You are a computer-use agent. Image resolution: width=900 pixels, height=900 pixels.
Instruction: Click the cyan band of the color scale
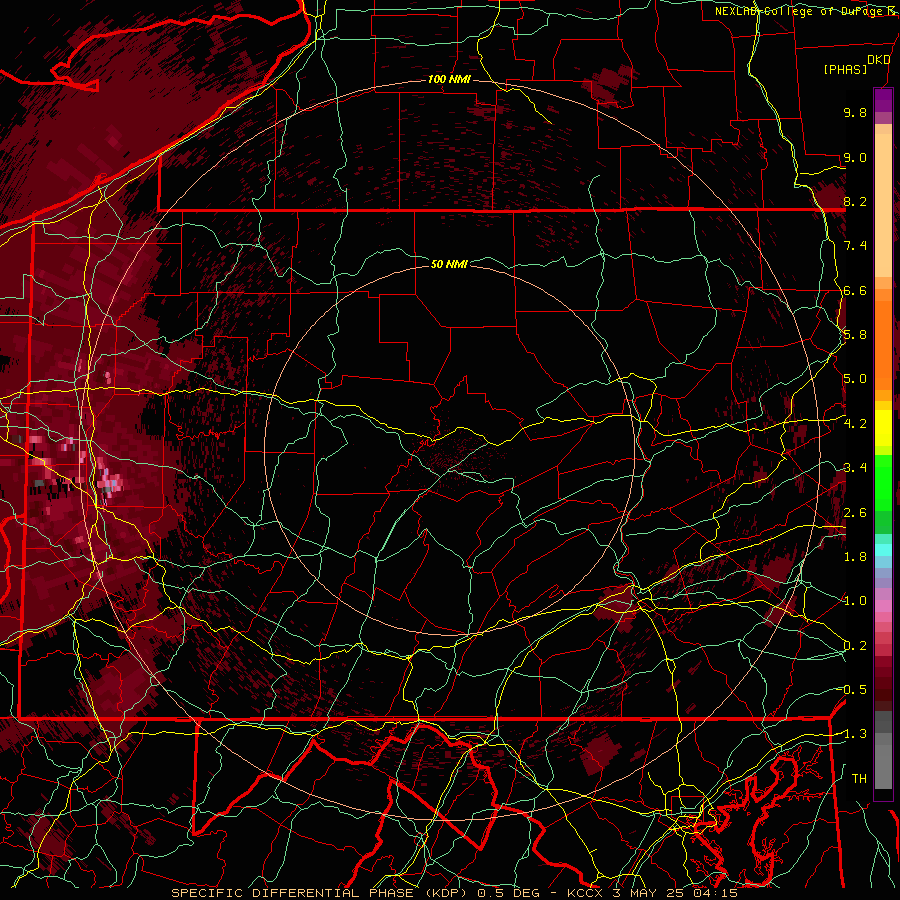883,550
